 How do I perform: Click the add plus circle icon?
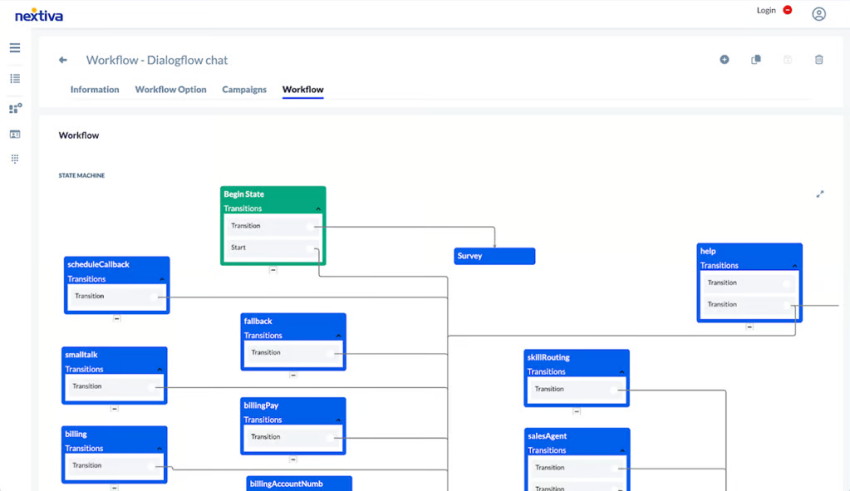click(x=724, y=60)
